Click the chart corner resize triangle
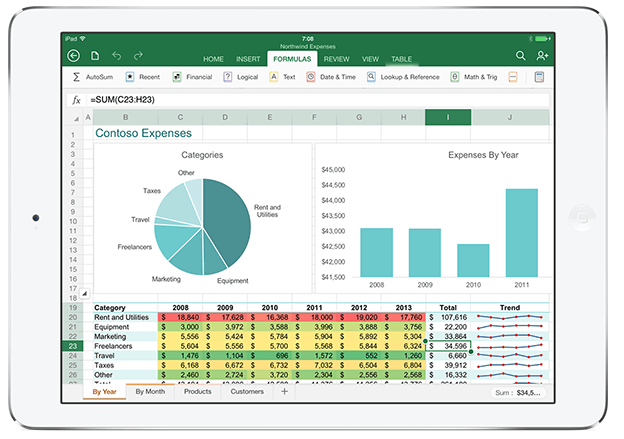 pos(85,294)
